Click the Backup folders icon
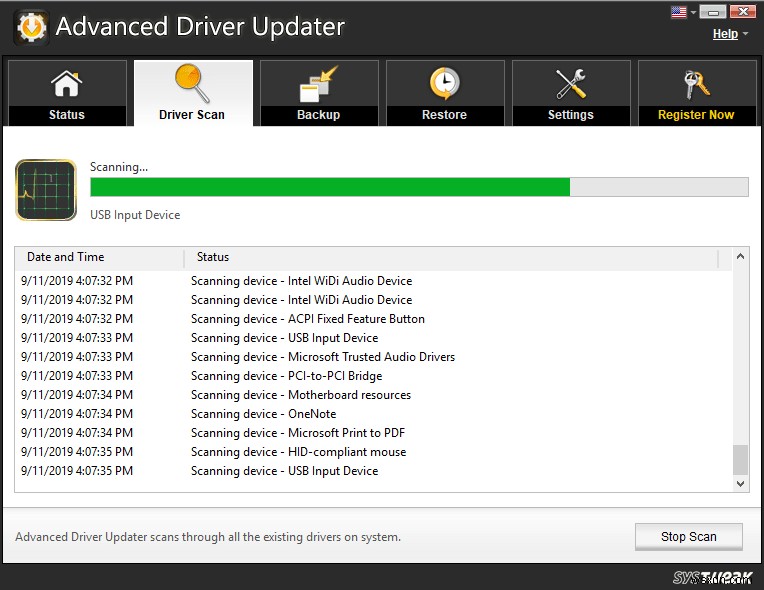 click(318, 84)
